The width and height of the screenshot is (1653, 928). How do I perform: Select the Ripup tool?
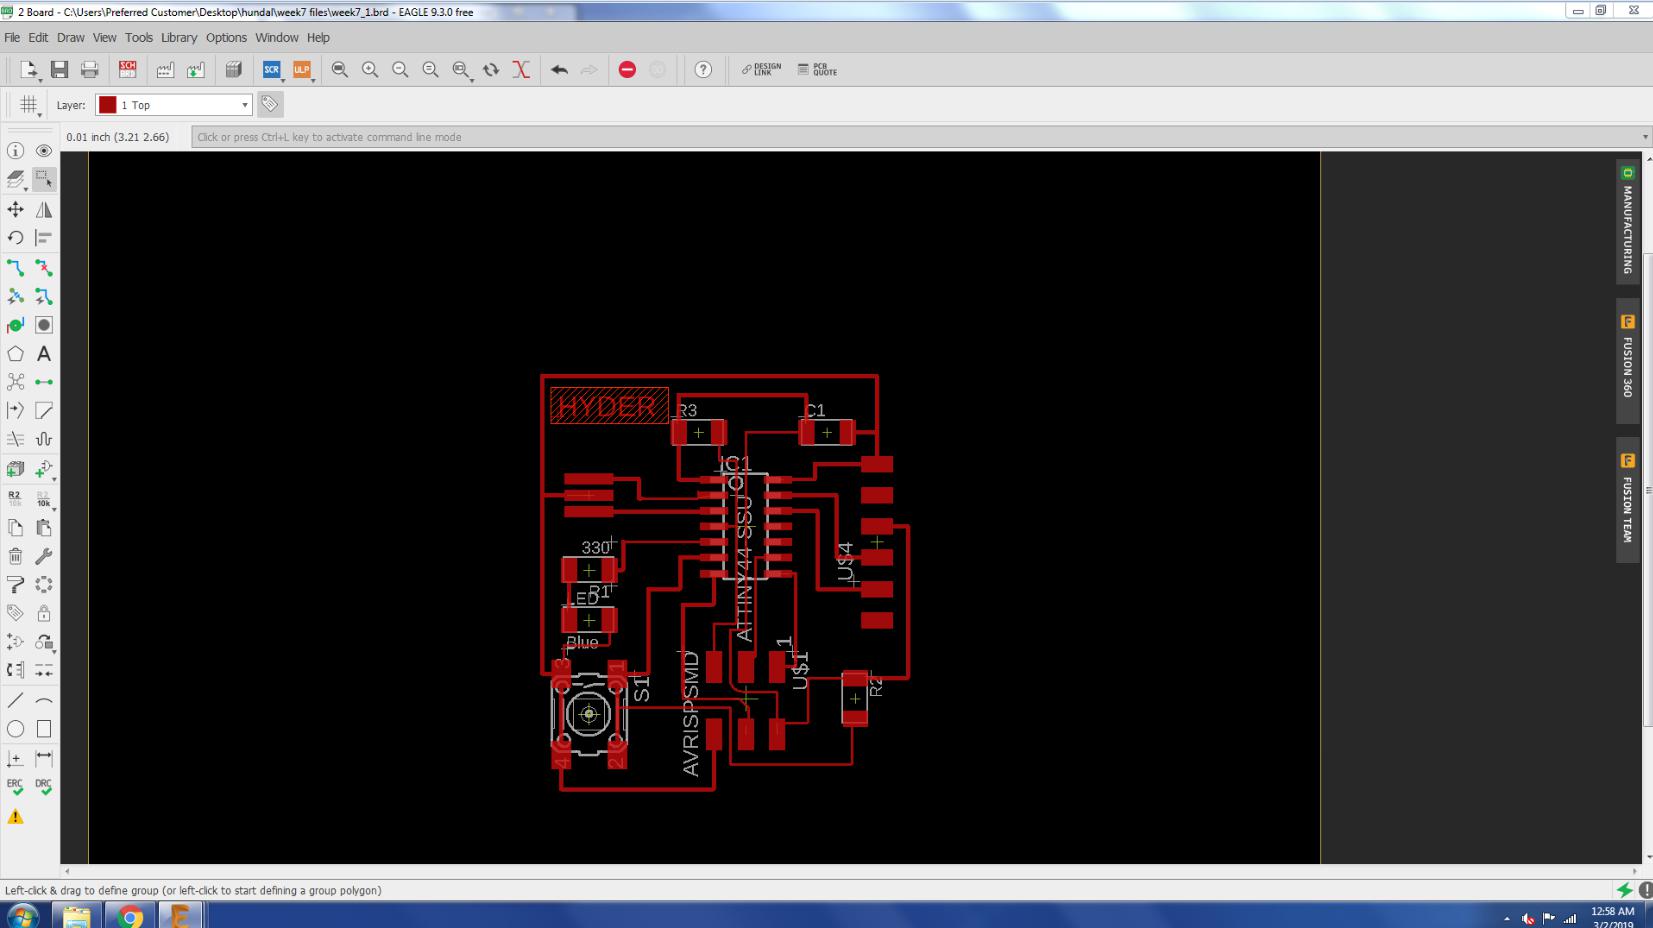(x=44, y=268)
